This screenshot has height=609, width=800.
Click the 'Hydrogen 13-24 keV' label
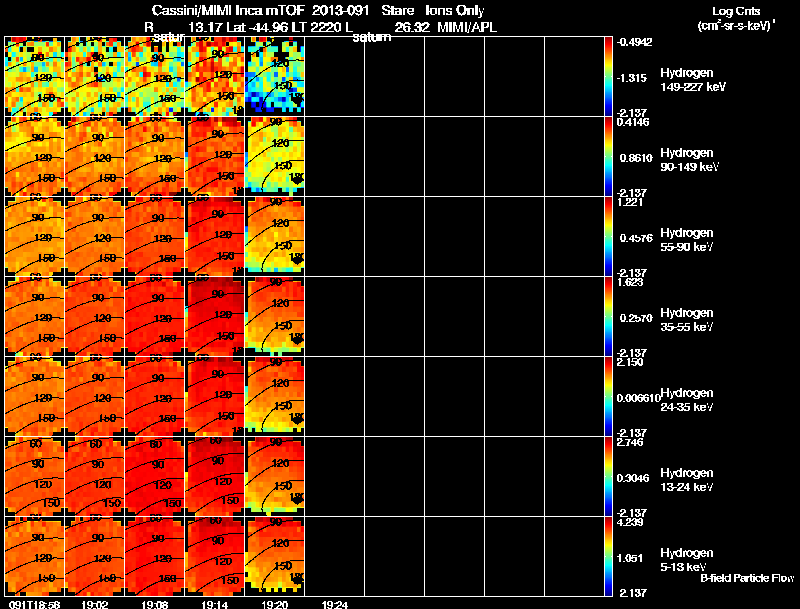point(687,480)
